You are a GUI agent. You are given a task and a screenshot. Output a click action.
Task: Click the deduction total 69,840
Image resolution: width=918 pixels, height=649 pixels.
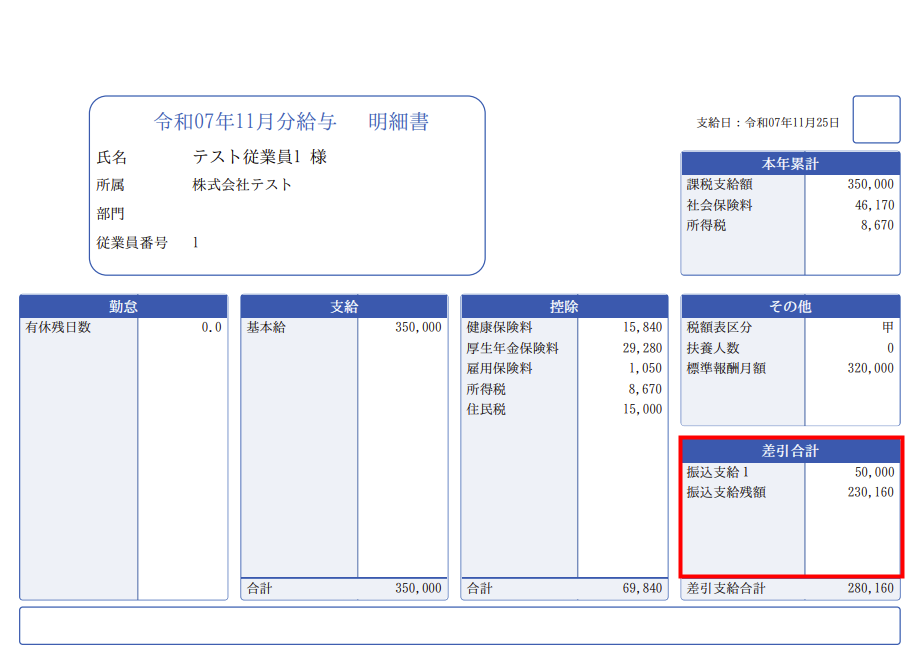pos(642,589)
